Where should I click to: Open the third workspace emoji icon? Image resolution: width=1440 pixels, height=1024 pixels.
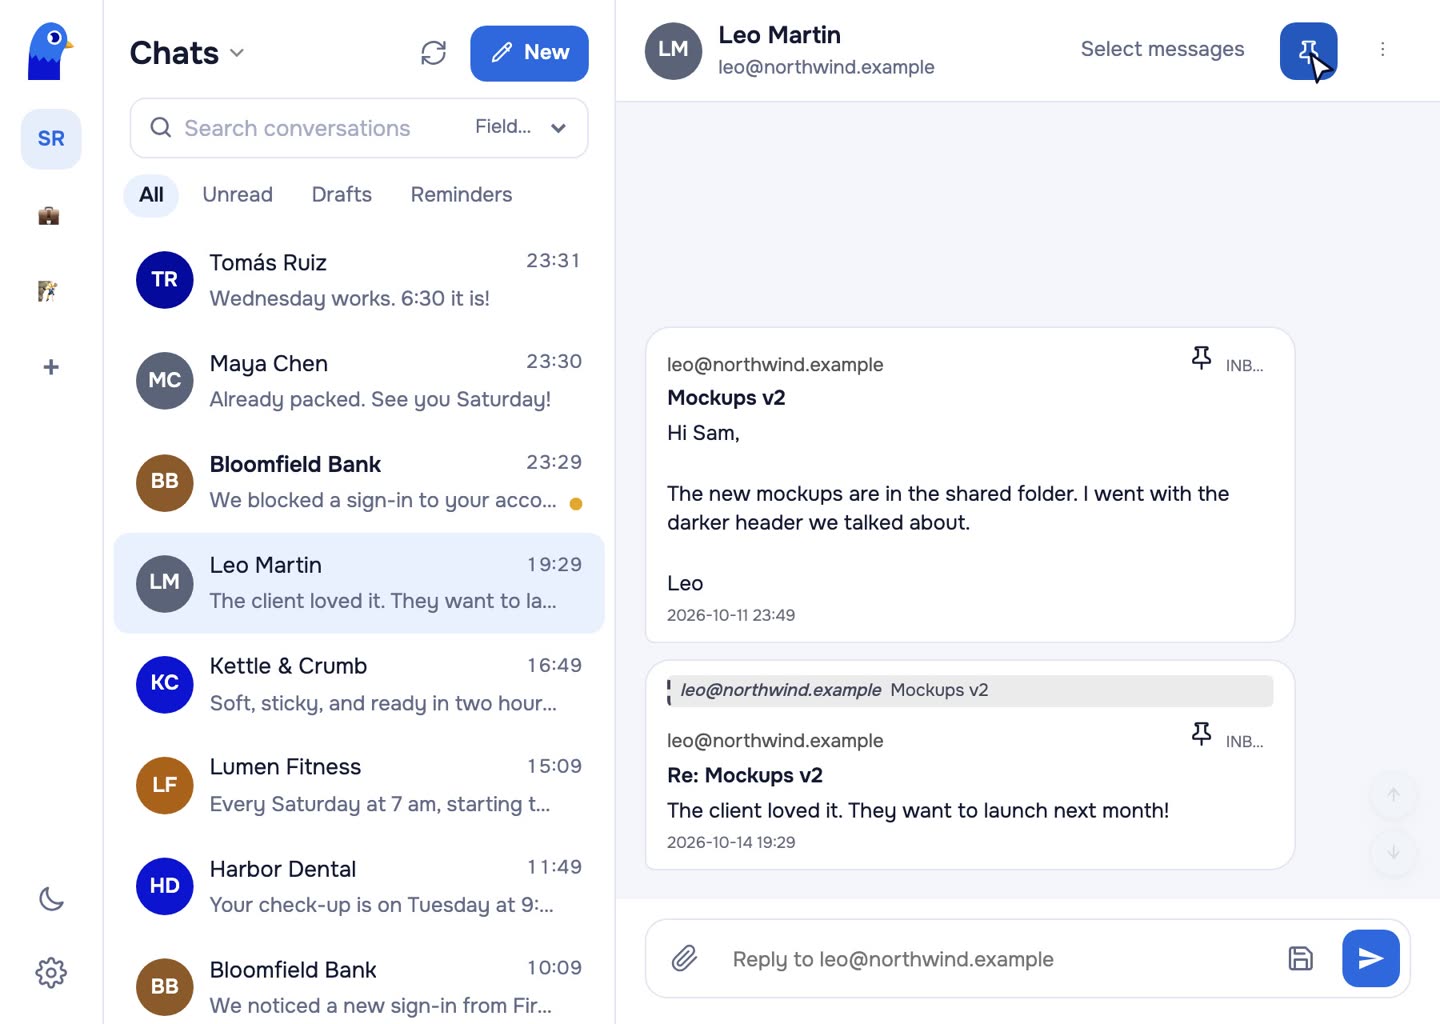48,291
